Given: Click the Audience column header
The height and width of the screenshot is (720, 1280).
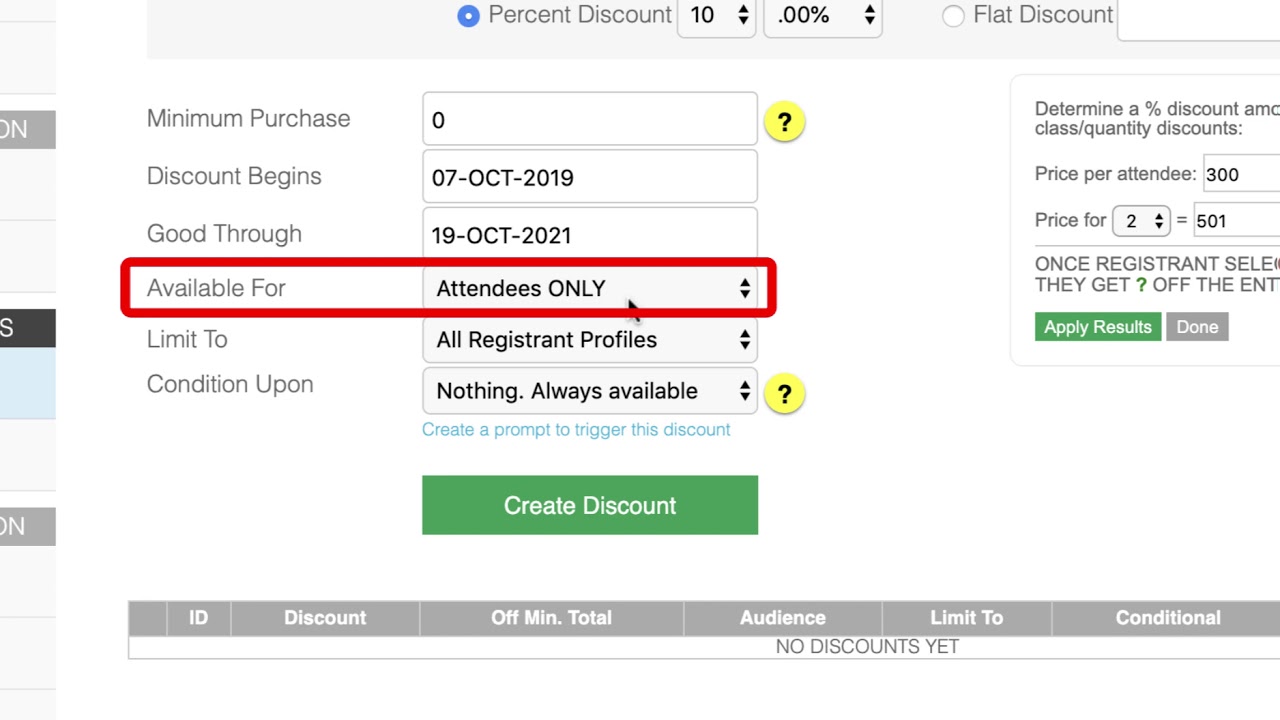Looking at the screenshot, I should [782, 618].
